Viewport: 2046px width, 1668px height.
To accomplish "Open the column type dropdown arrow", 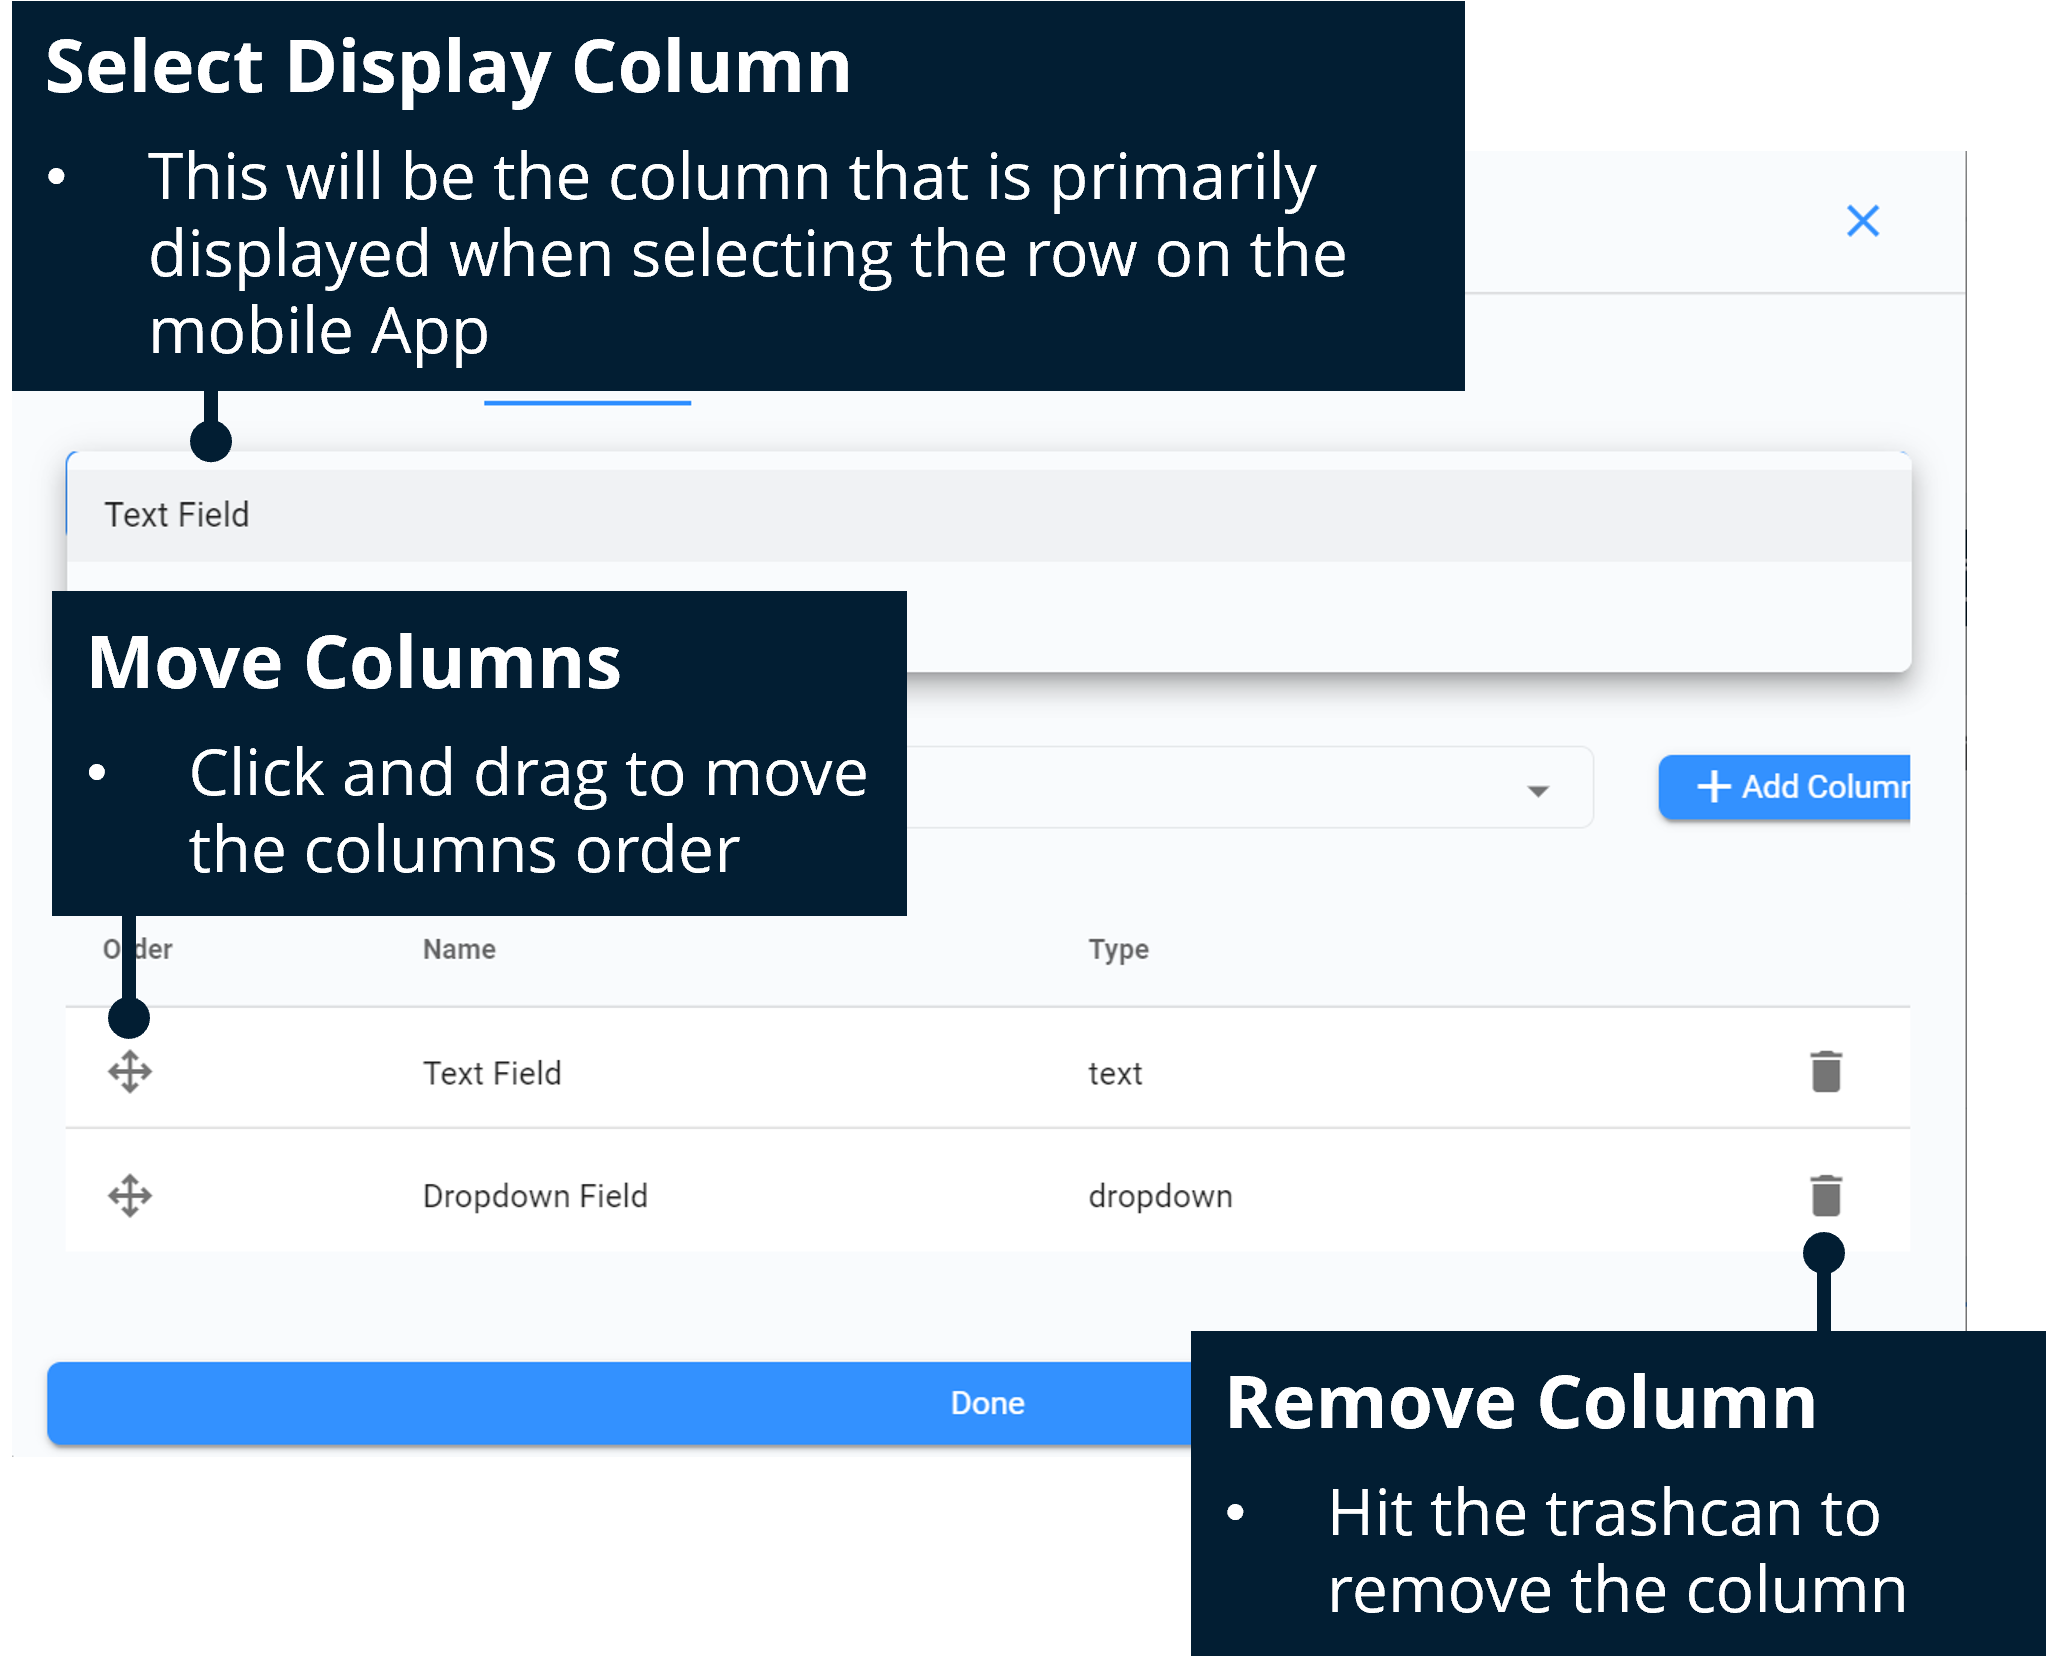I will [x=1538, y=790].
